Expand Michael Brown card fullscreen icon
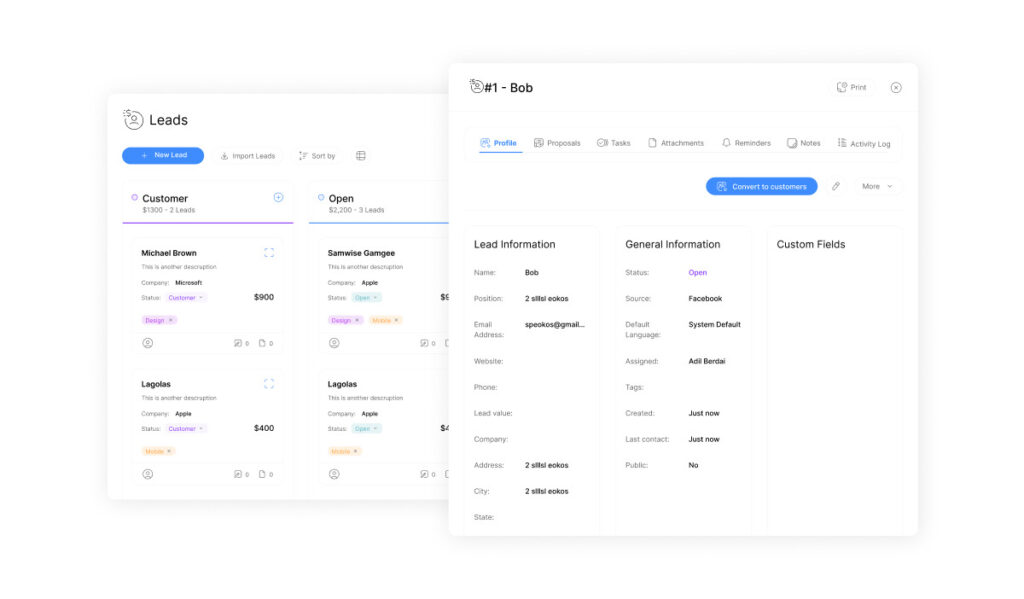1024x599 pixels. pyautogui.click(x=269, y=253)
